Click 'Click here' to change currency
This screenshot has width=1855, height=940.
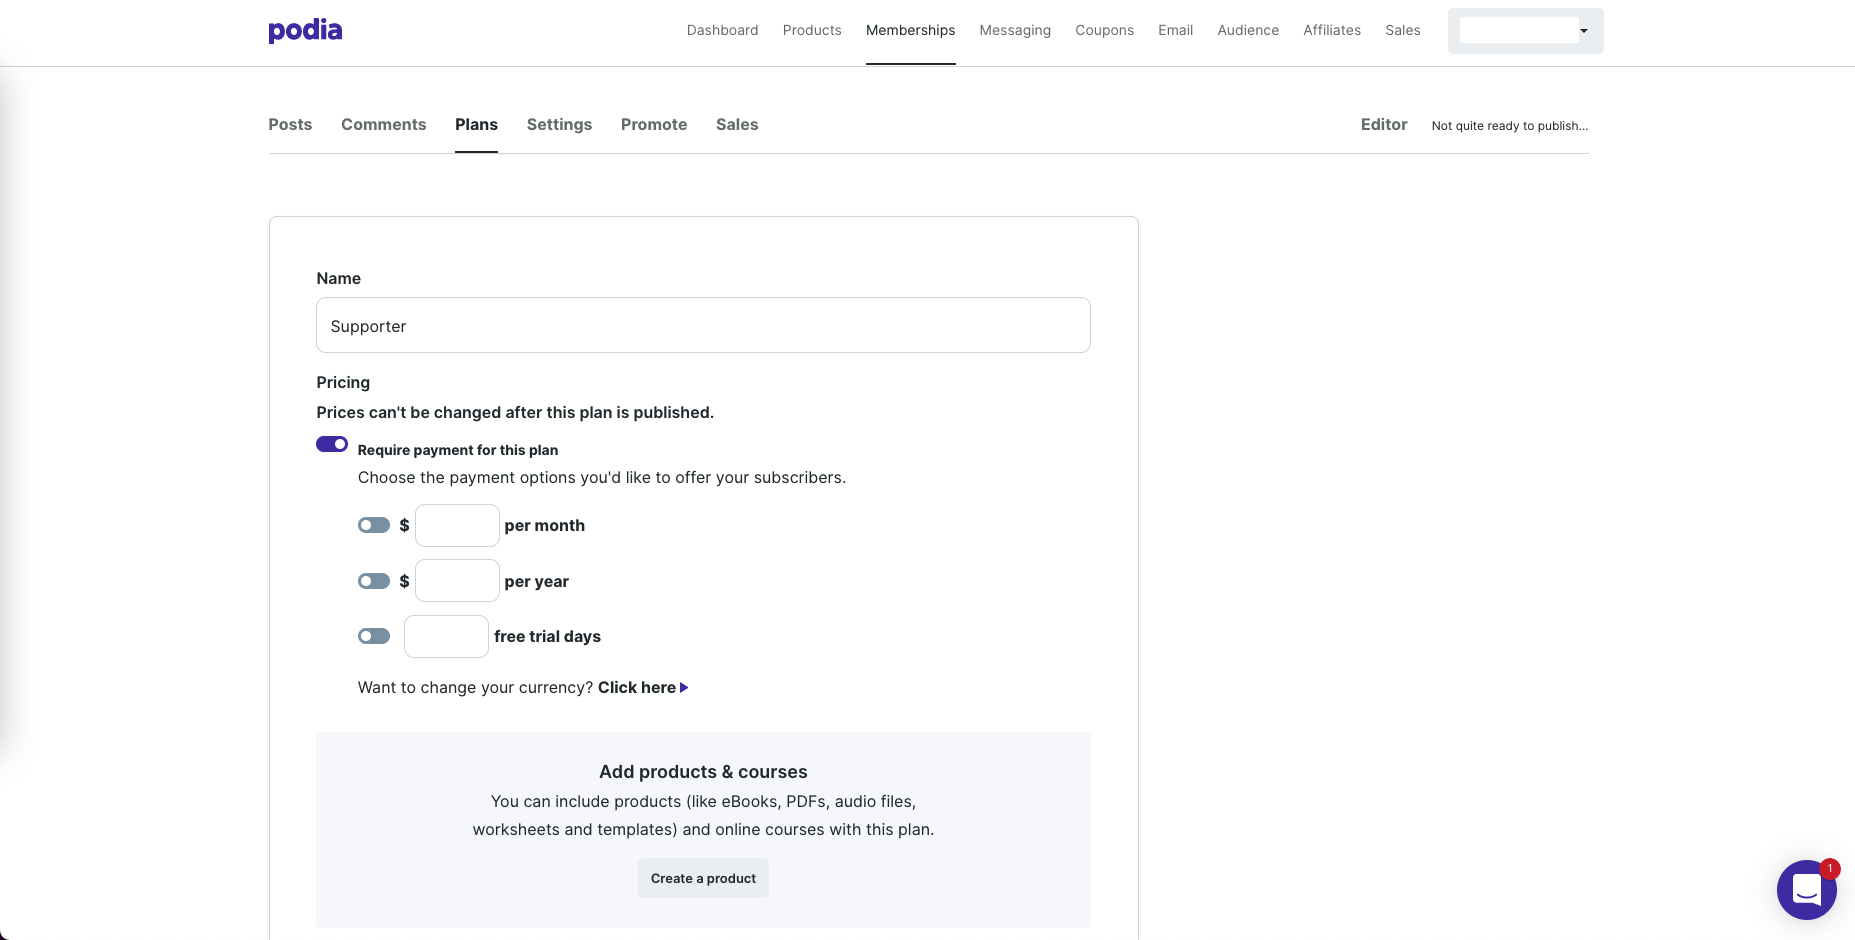637,688
